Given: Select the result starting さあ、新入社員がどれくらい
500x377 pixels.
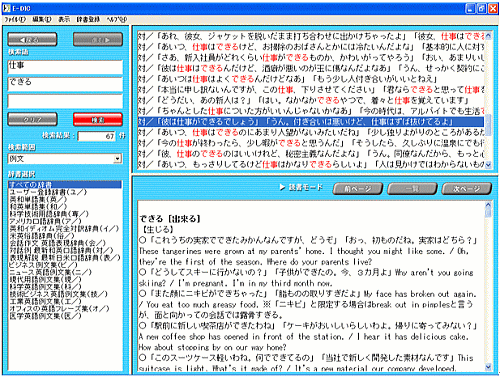Looking at the screenshot, I should (311, 57).
